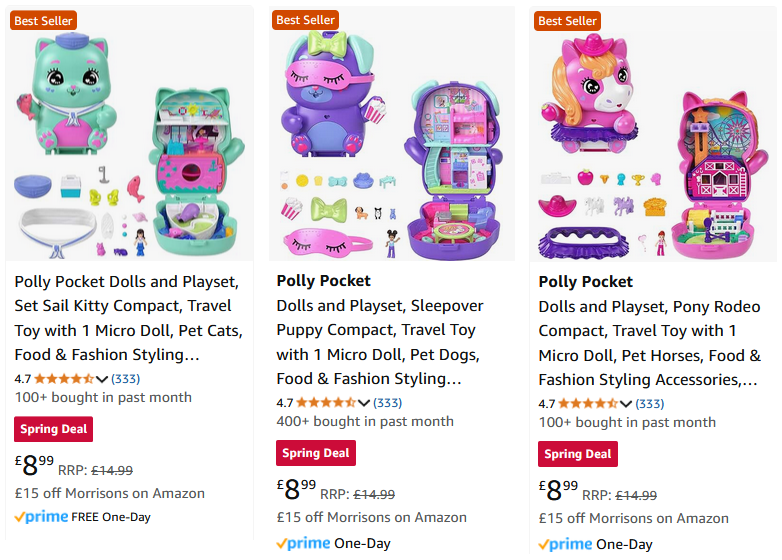
Task: Click the Set Sail Kitty product title
Action: pos(123,318)
